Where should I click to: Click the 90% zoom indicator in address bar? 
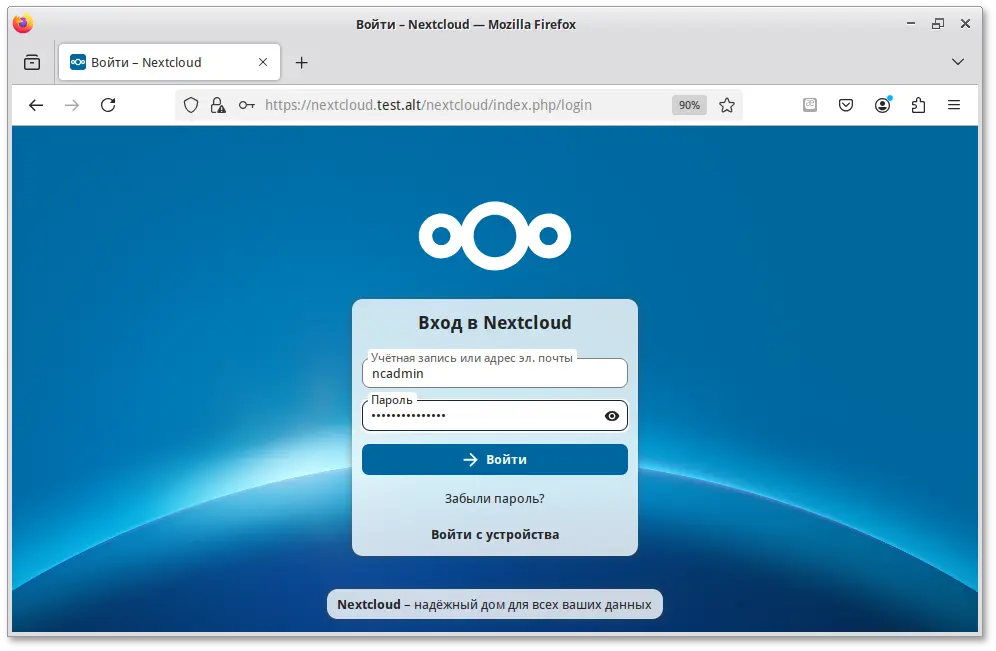click(x=688, y=104)
